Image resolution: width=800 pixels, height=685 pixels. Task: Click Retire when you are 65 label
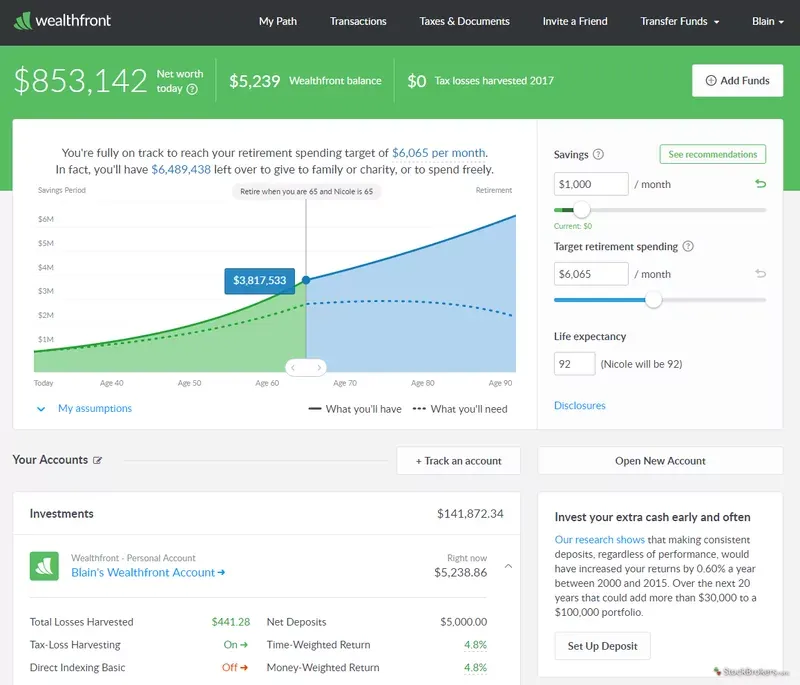click(306, 192)
